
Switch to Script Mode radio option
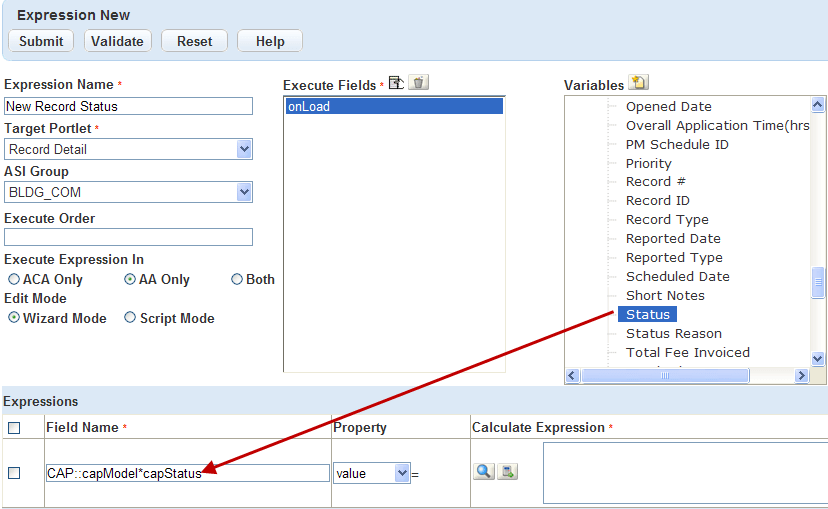[130, 318]
